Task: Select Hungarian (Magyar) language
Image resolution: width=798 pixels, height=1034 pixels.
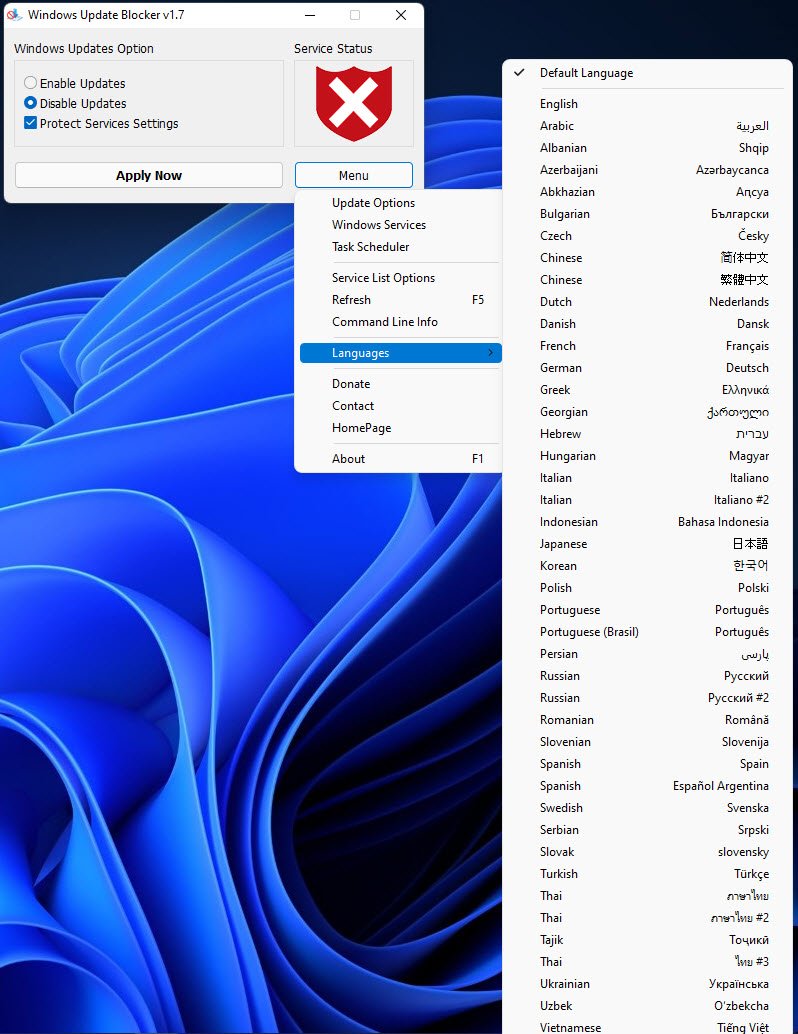Action: (x=647, y=456)
